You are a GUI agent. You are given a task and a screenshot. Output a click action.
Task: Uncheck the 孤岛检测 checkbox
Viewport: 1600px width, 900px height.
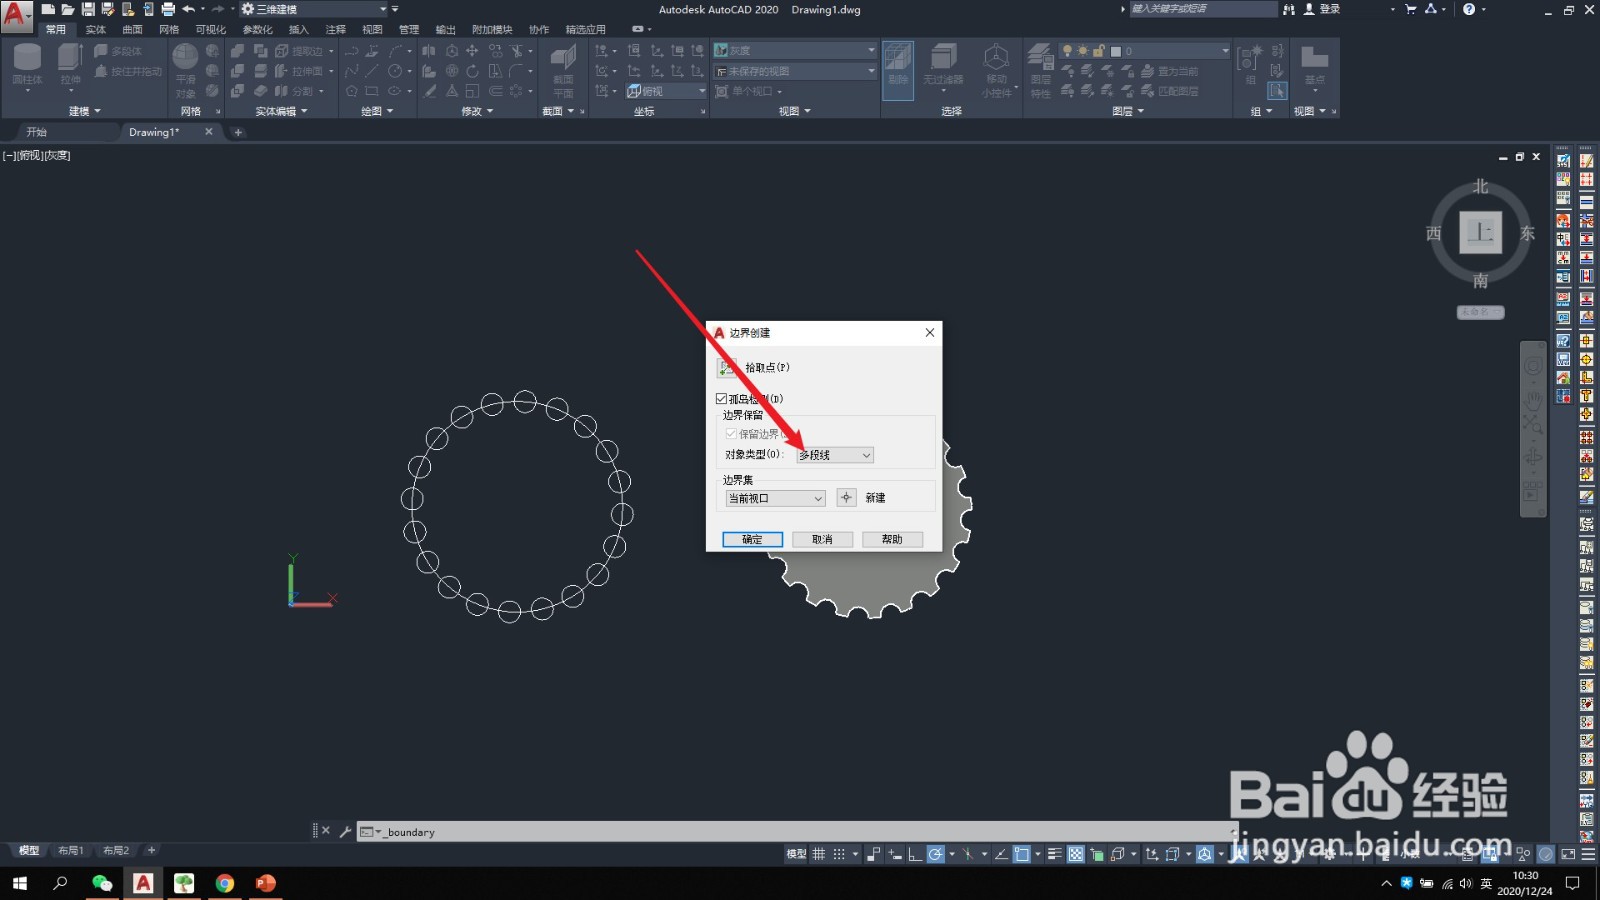click(722, 398)
